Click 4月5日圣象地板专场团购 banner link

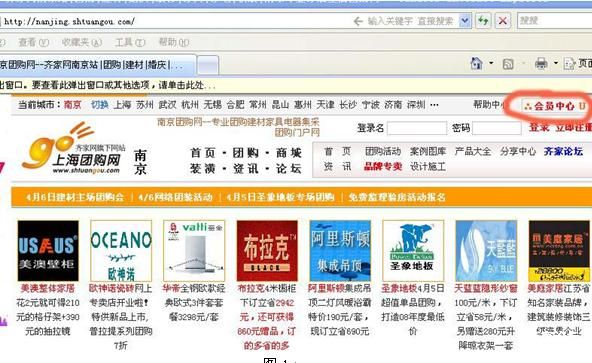(x=280, y=197)
